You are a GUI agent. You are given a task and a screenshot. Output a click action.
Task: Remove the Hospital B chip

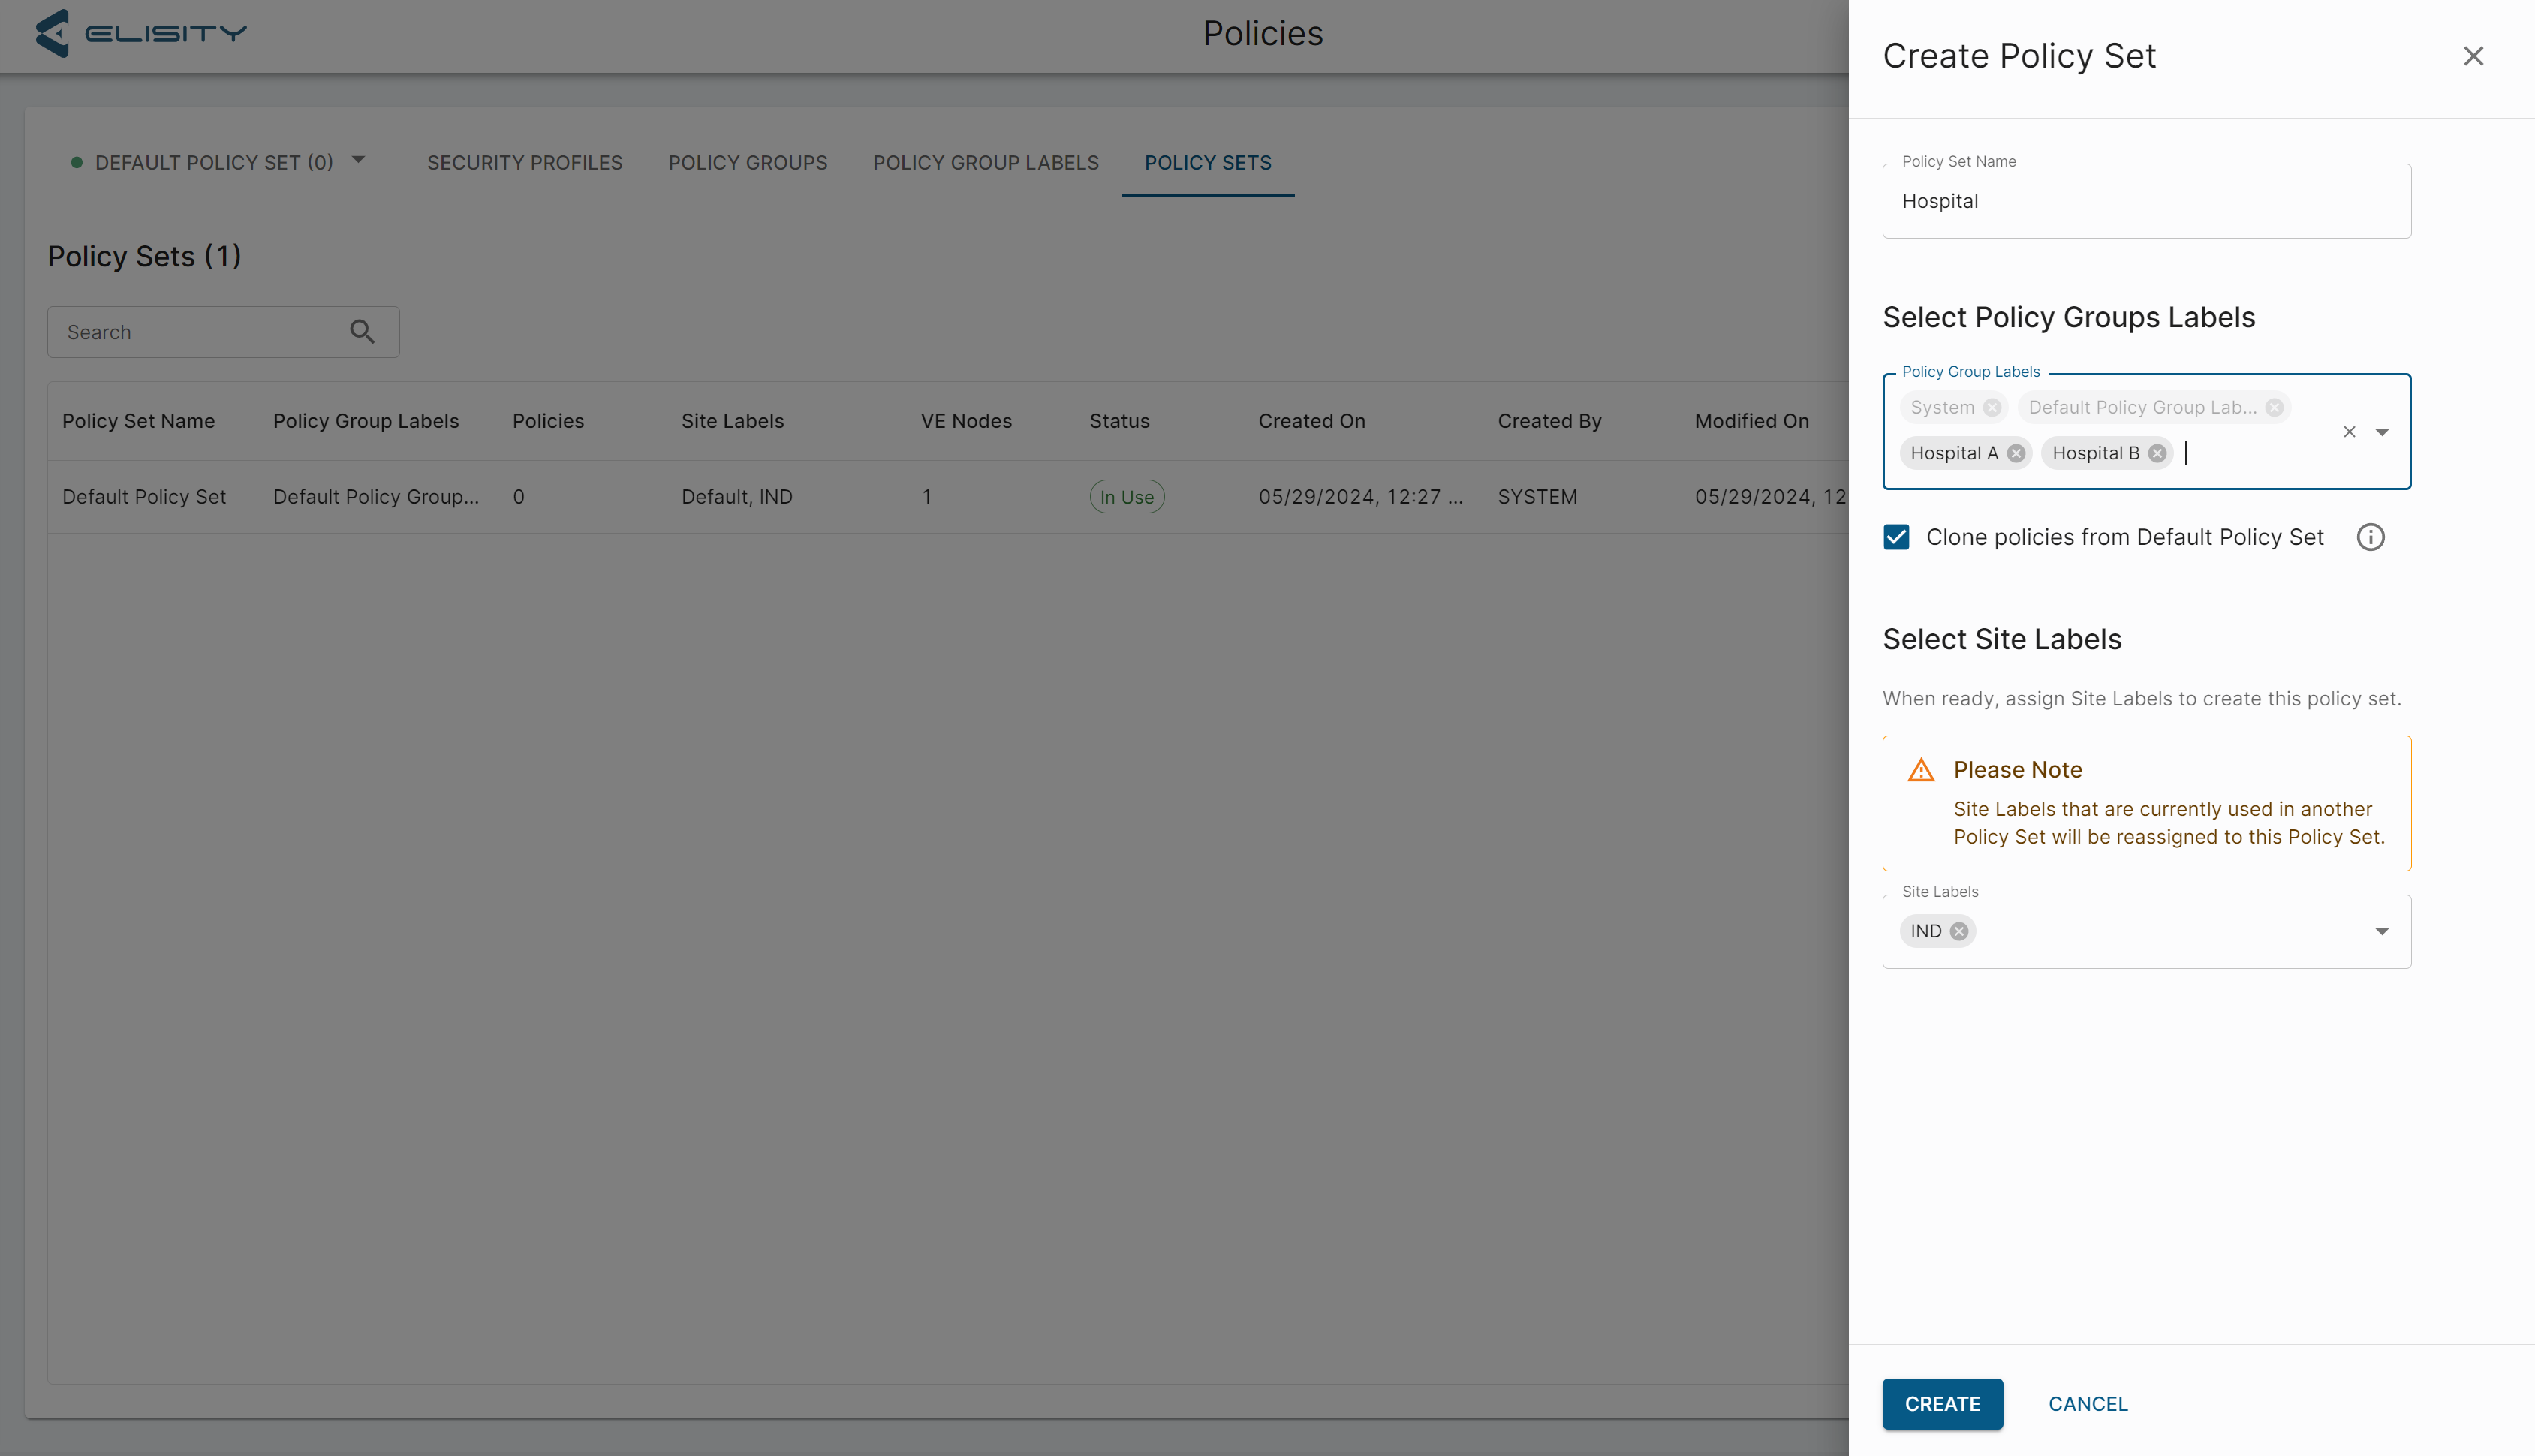(x=2157, y=453)
